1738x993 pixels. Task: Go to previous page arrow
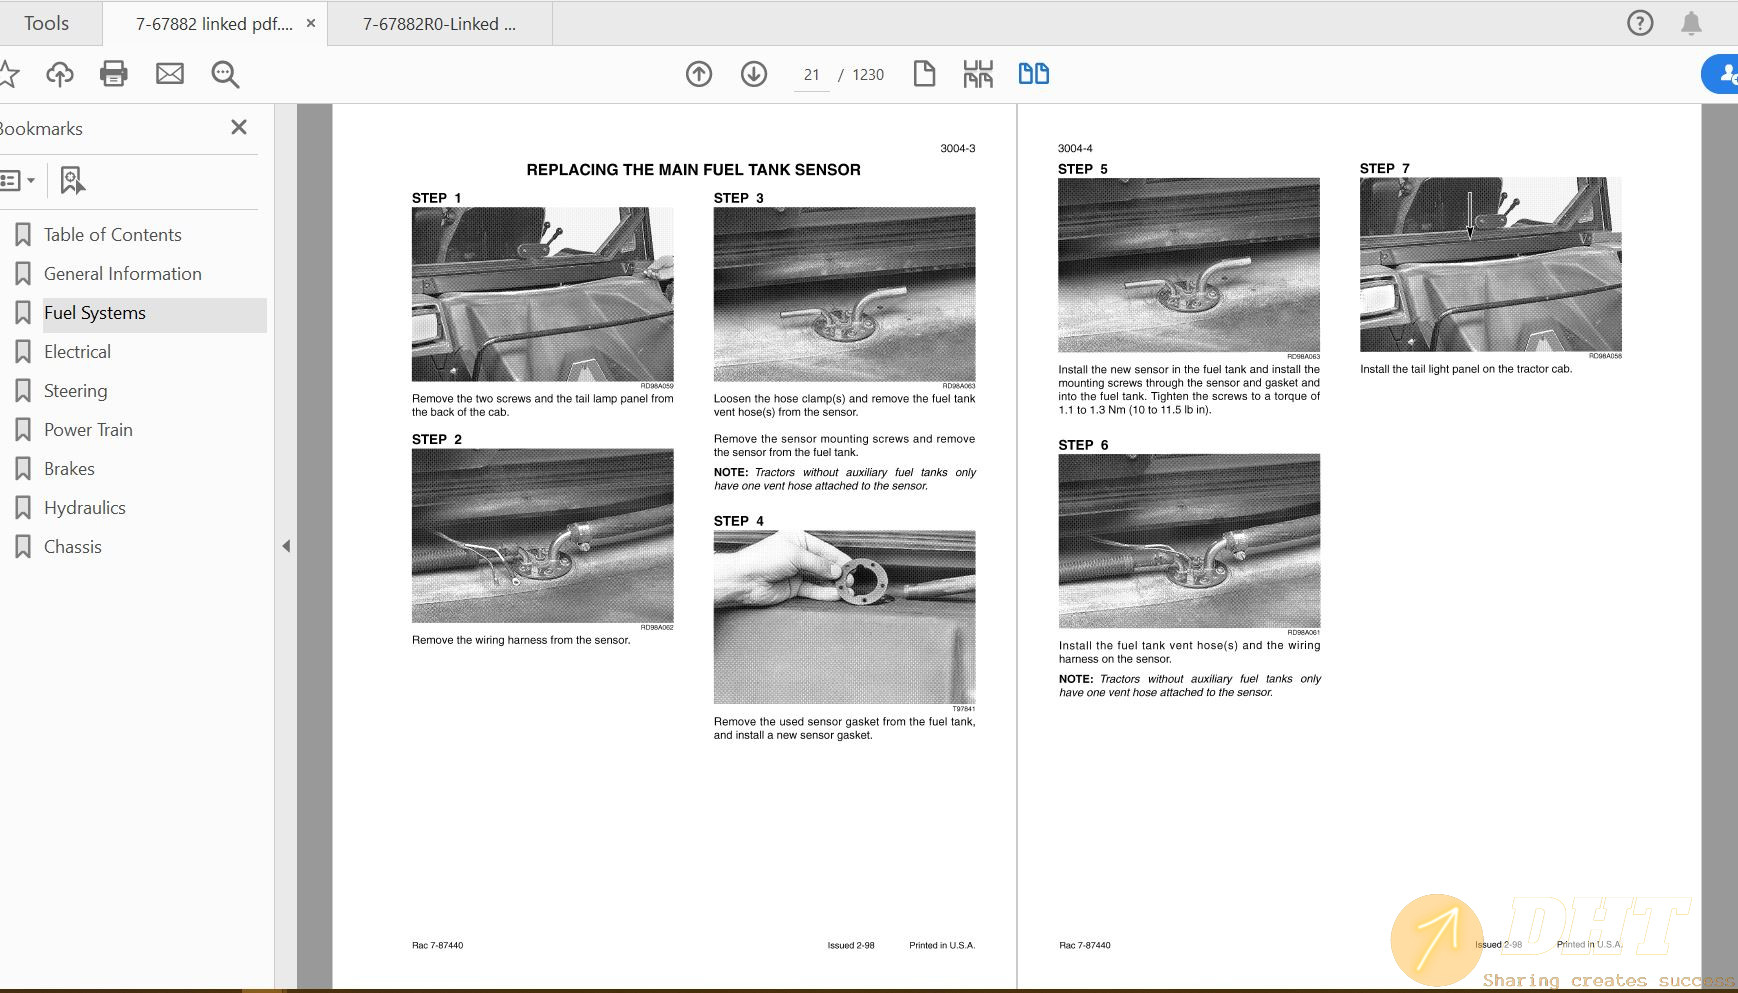pos(699,74)
